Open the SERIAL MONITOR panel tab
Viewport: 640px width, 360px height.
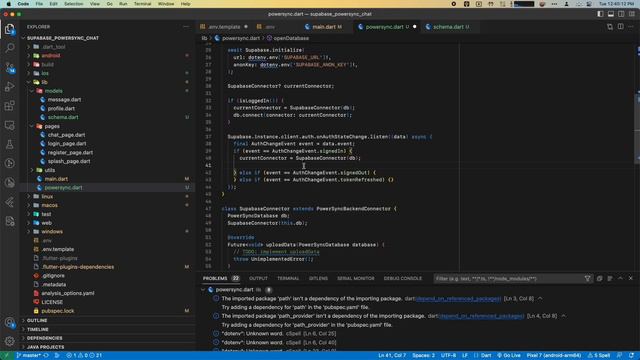coord(356,278)
